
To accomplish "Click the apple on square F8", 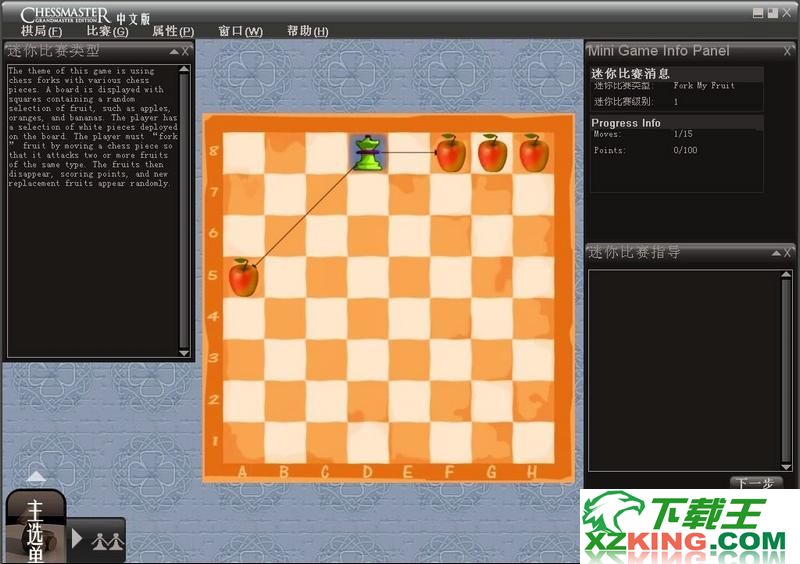I will [451, 153].
